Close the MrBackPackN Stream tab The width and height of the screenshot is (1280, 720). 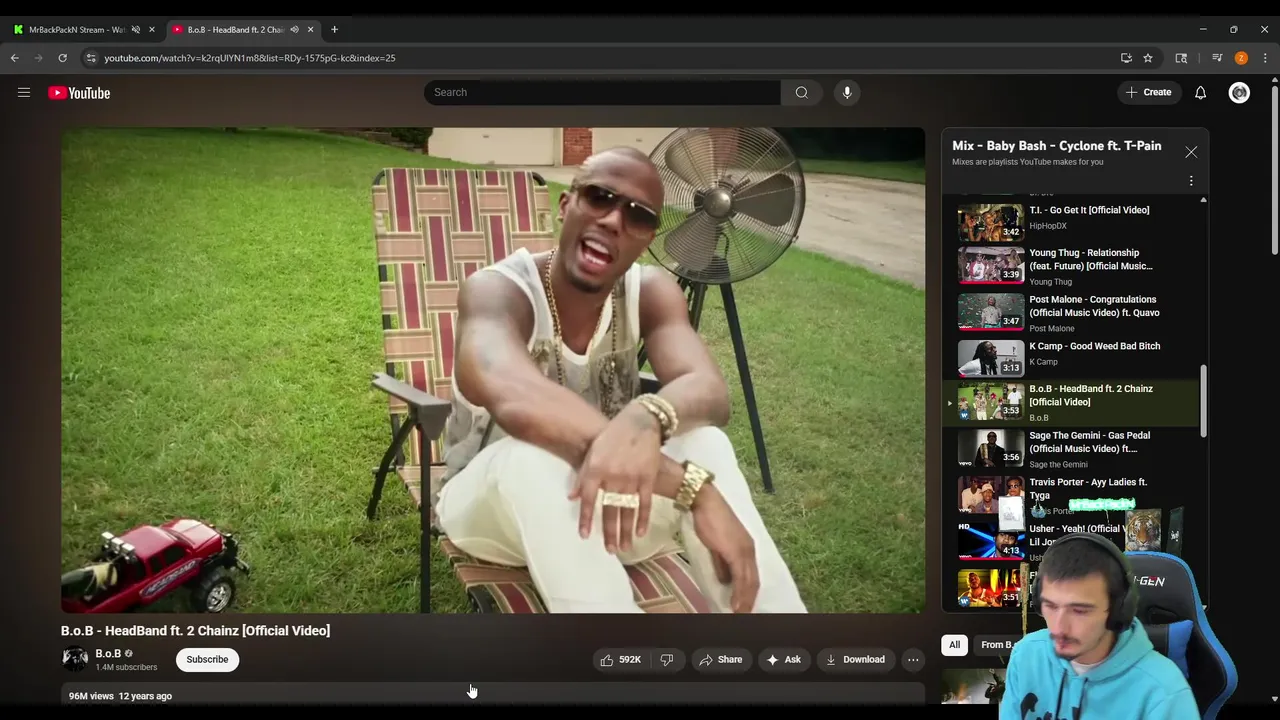[x=152, y=30]
